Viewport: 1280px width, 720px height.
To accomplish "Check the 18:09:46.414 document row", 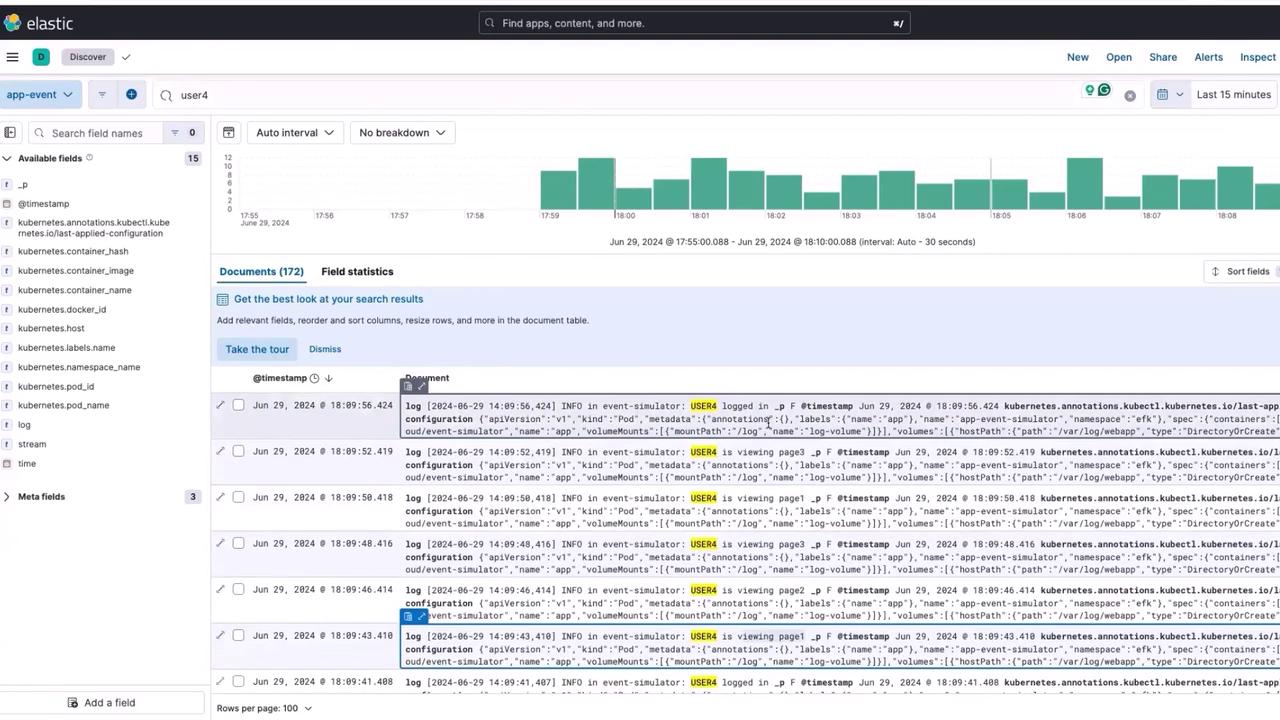I will coord(238,589).
